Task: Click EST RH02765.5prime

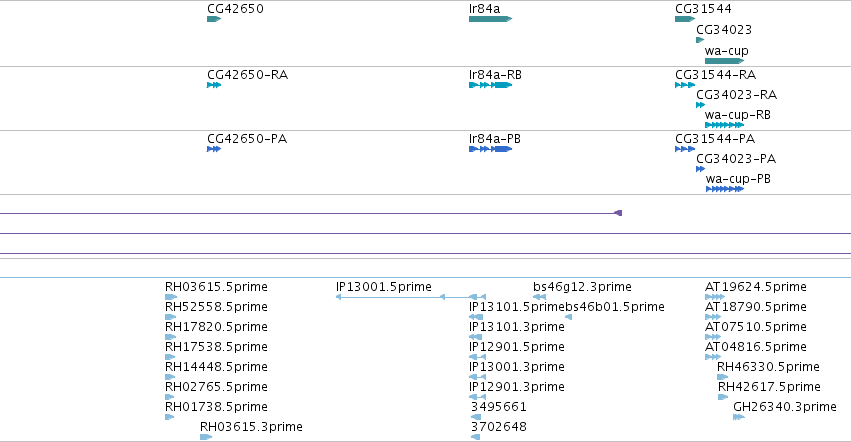Action: 216,387
